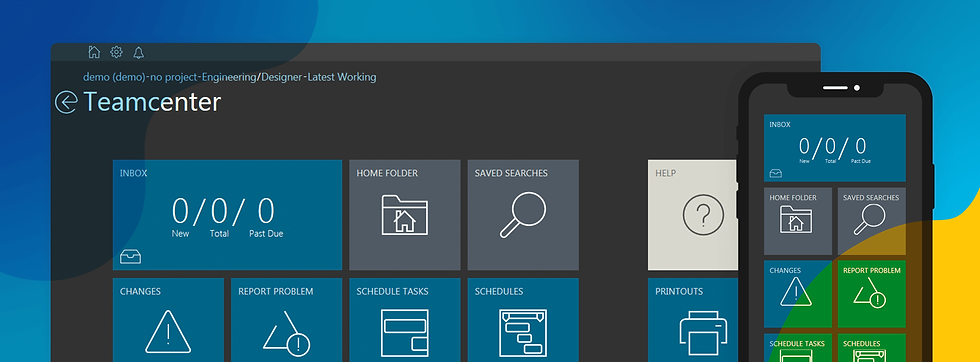
Task: Open the desktop INBOX tile
Action: [x=228, y=214]
